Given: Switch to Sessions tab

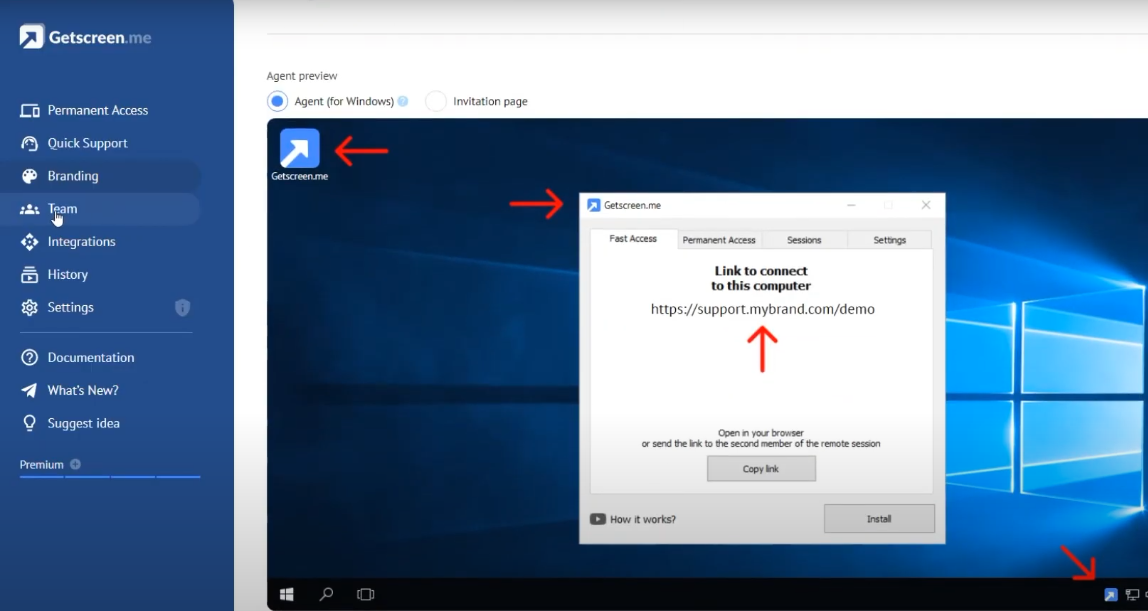Looking at the screenshot, I should pos(804,240).
